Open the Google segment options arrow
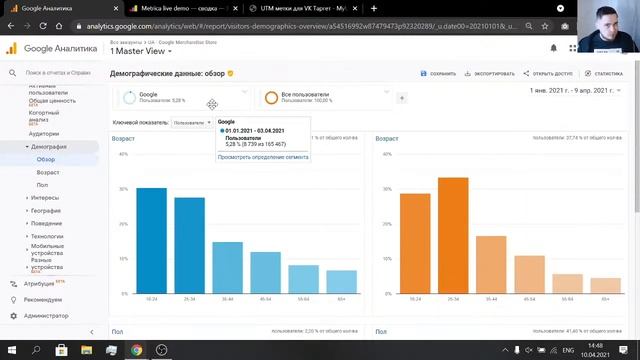Viewport: 640px width, 360px height. pos(244,92)
